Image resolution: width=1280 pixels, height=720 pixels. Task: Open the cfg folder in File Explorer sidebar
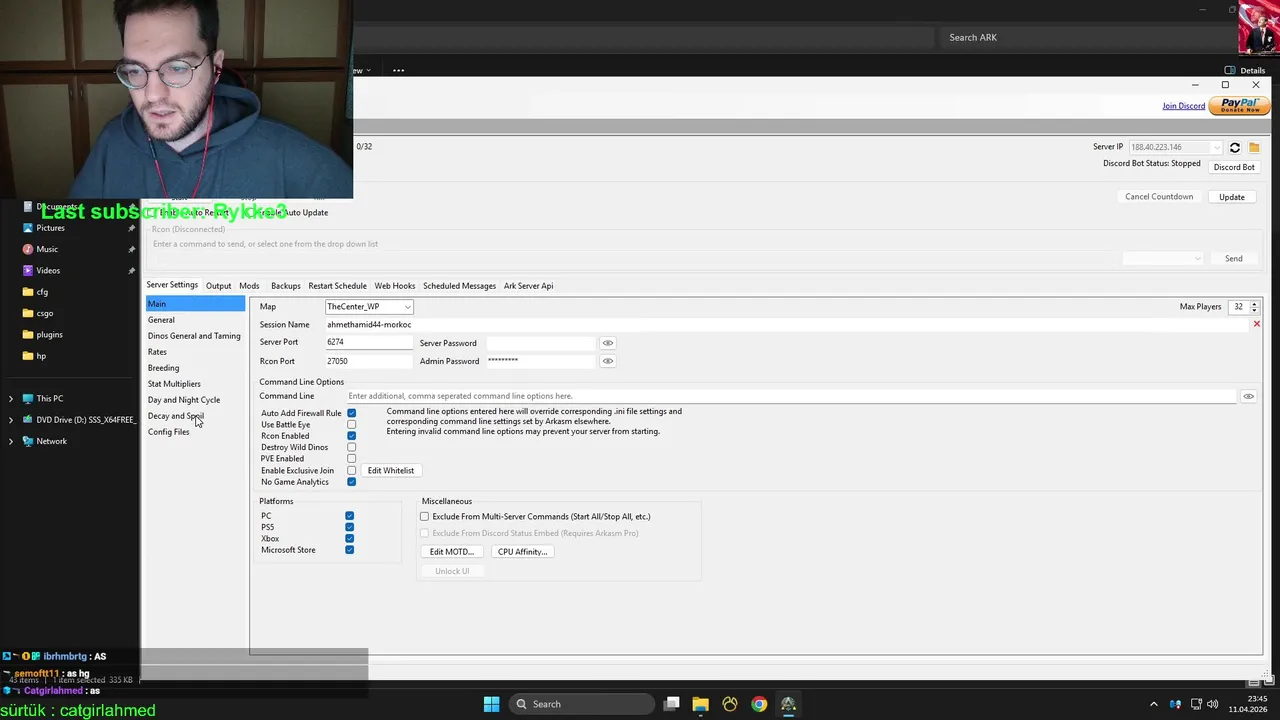42,292
